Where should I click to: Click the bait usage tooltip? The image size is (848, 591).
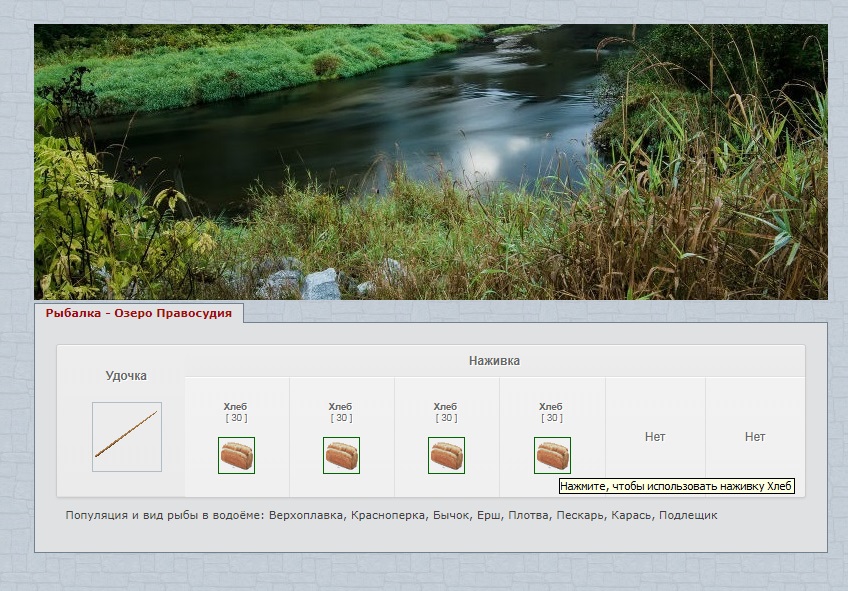pyautogui.click(x=676, y=486)
